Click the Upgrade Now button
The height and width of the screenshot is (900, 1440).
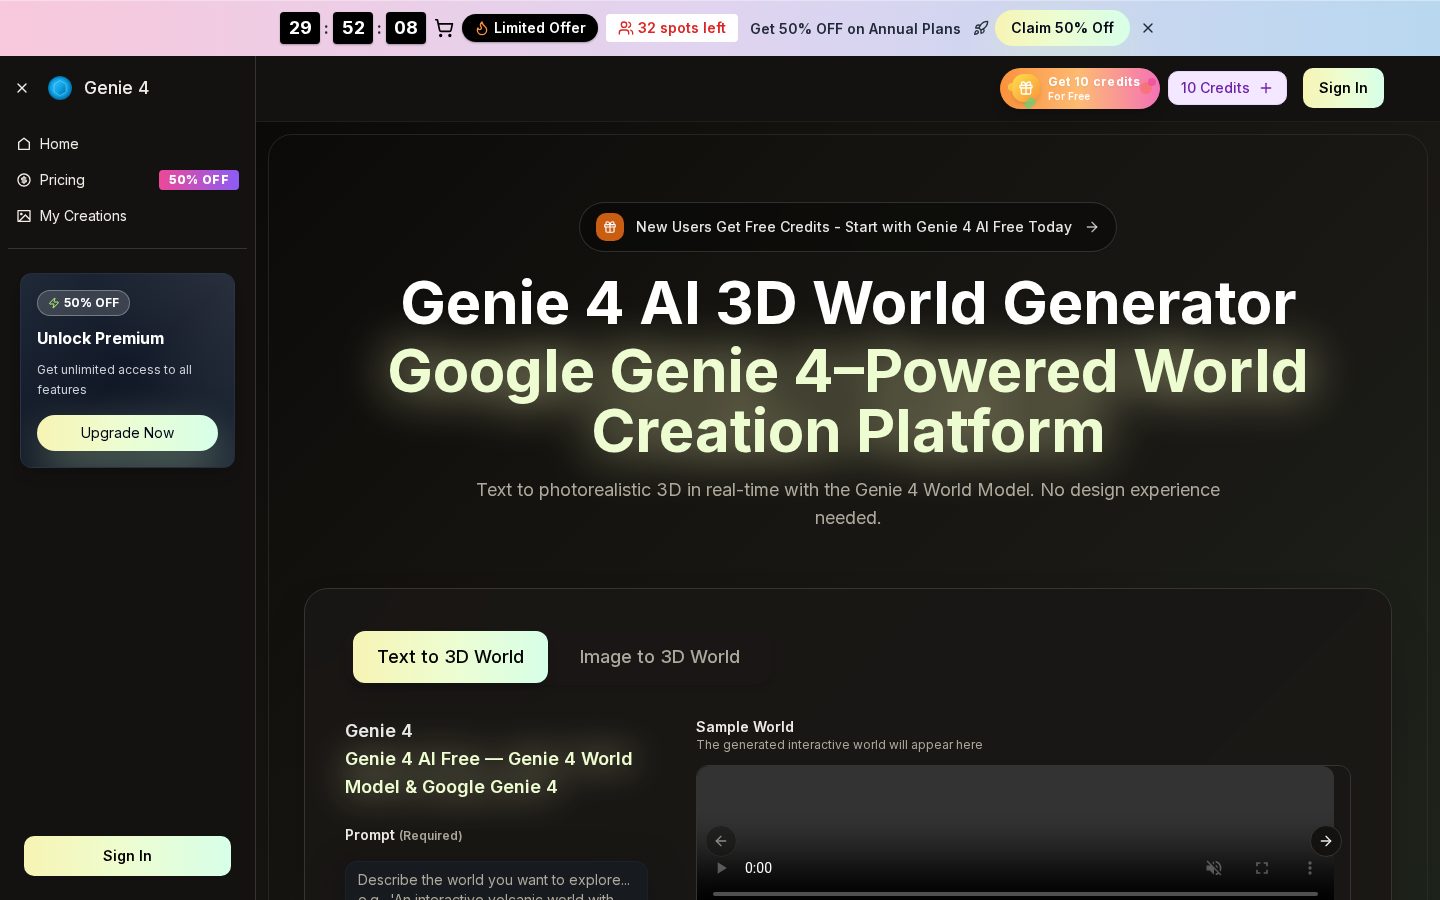point(127,433)
